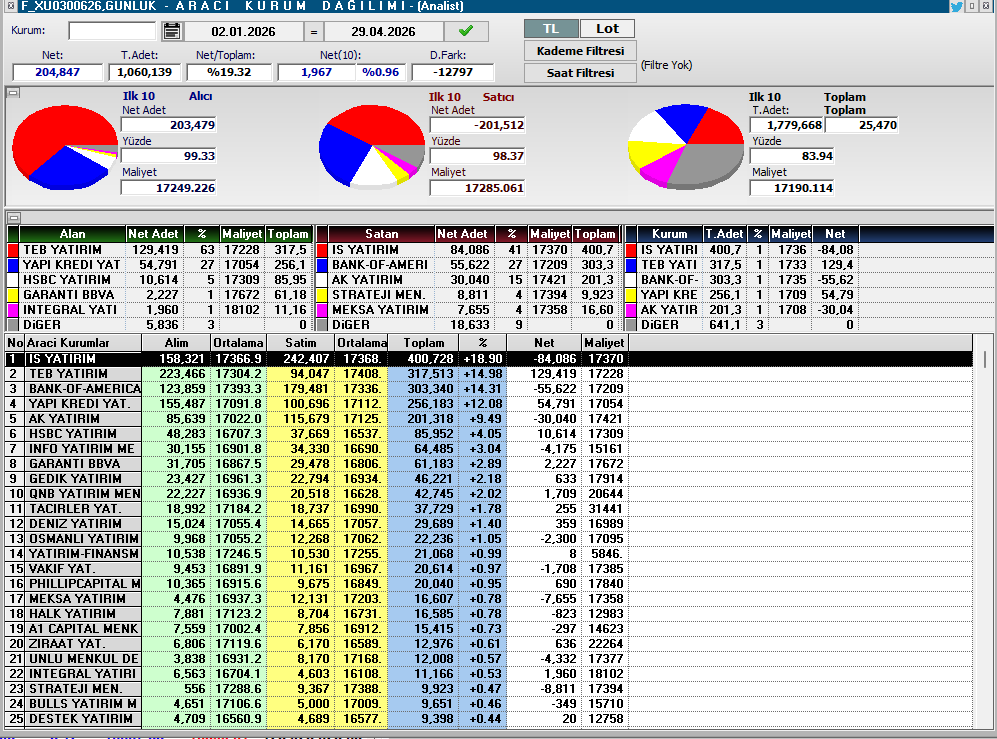Sort by the Kurum column header
This screenshot has height=739, width=997.
tap(670, 234)
